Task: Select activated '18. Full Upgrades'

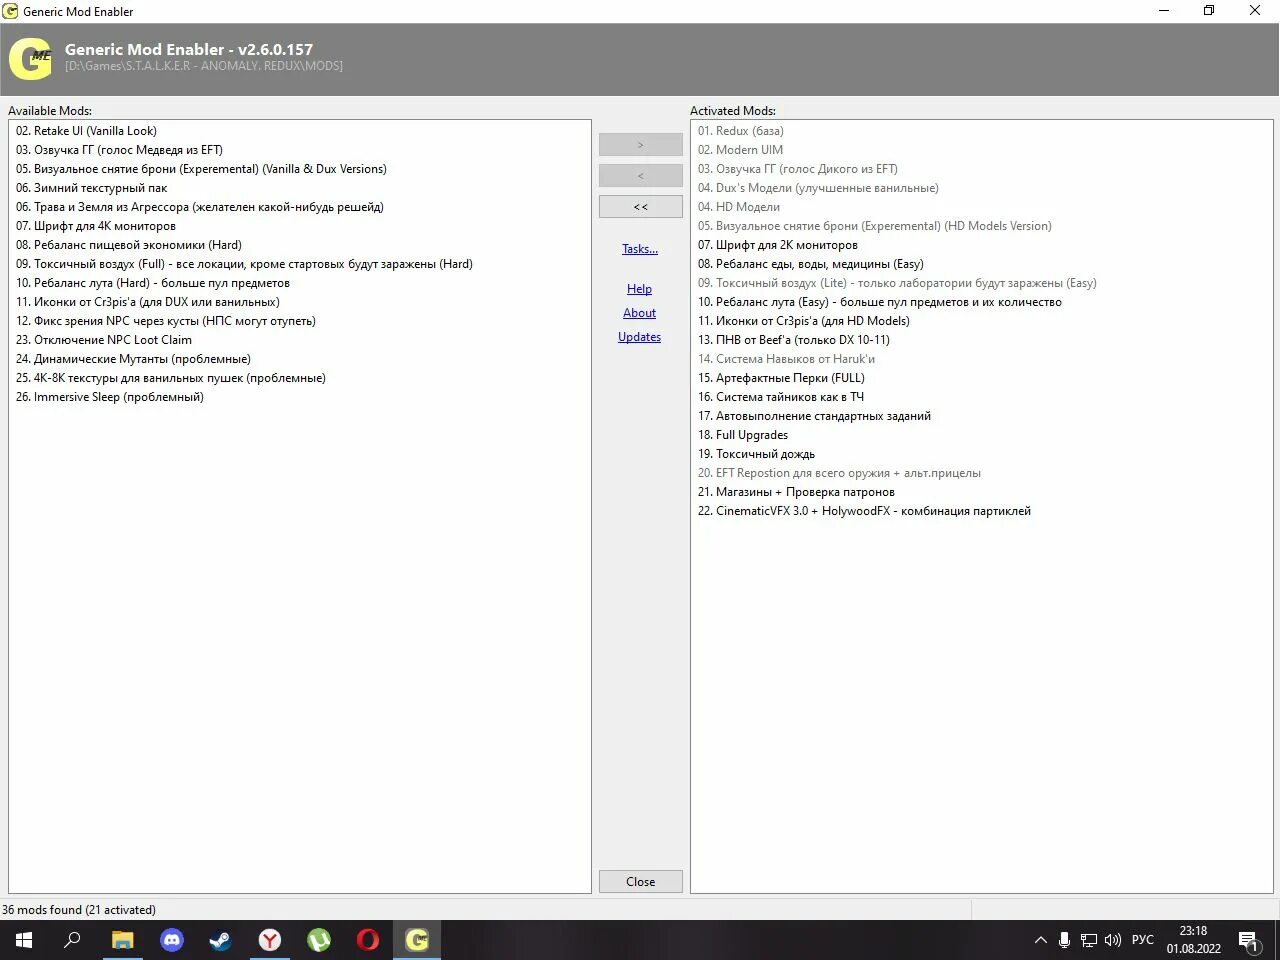Action: coord(743,435)
